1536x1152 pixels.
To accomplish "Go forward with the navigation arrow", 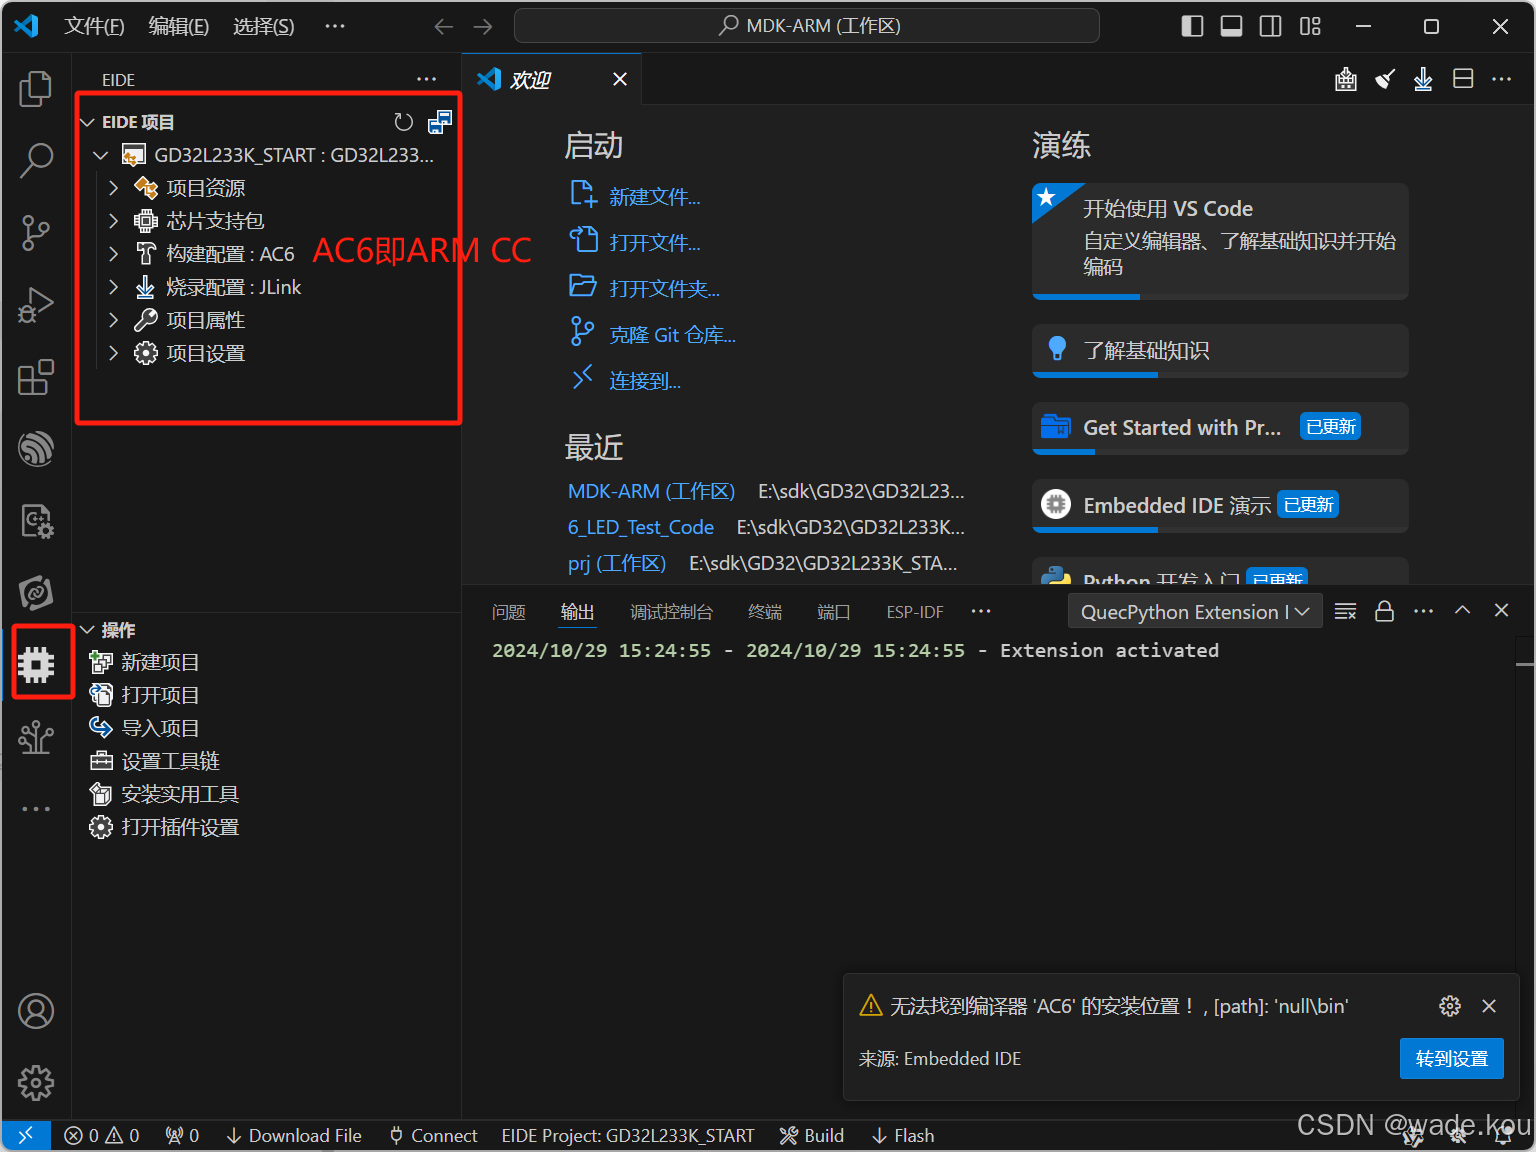I will [483, 26].
